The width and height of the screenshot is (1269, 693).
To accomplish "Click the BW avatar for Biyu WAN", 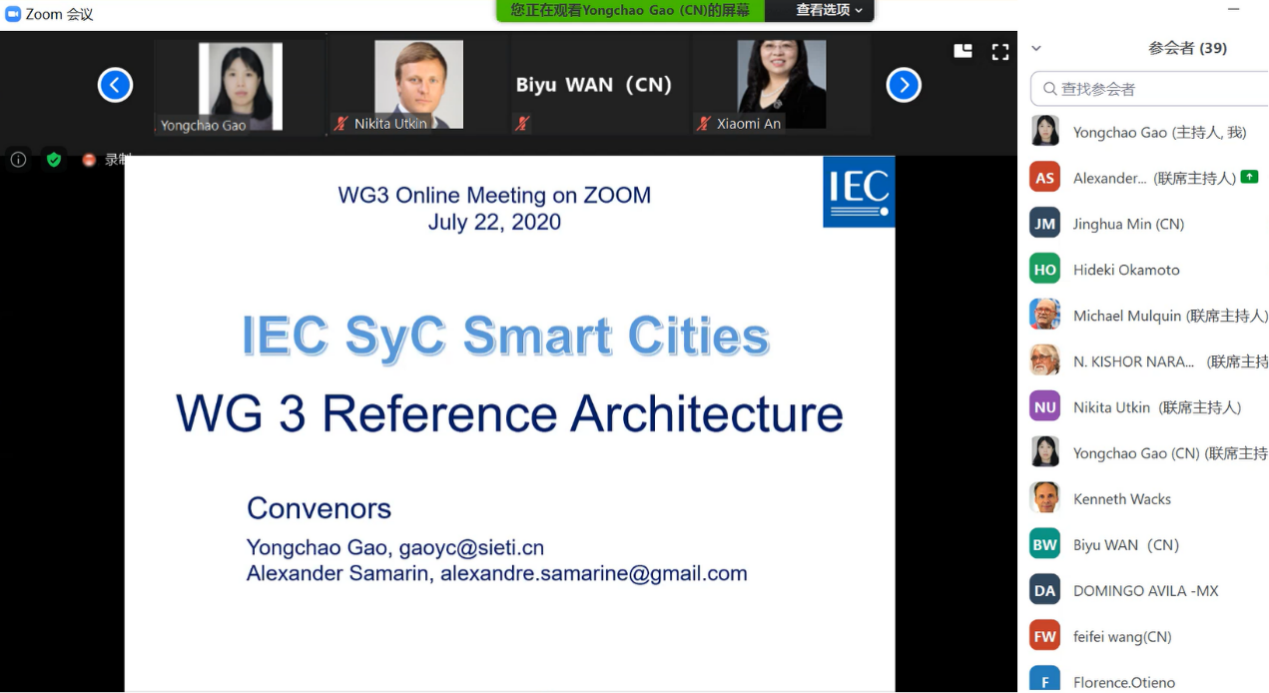I will coord(1045,545).
